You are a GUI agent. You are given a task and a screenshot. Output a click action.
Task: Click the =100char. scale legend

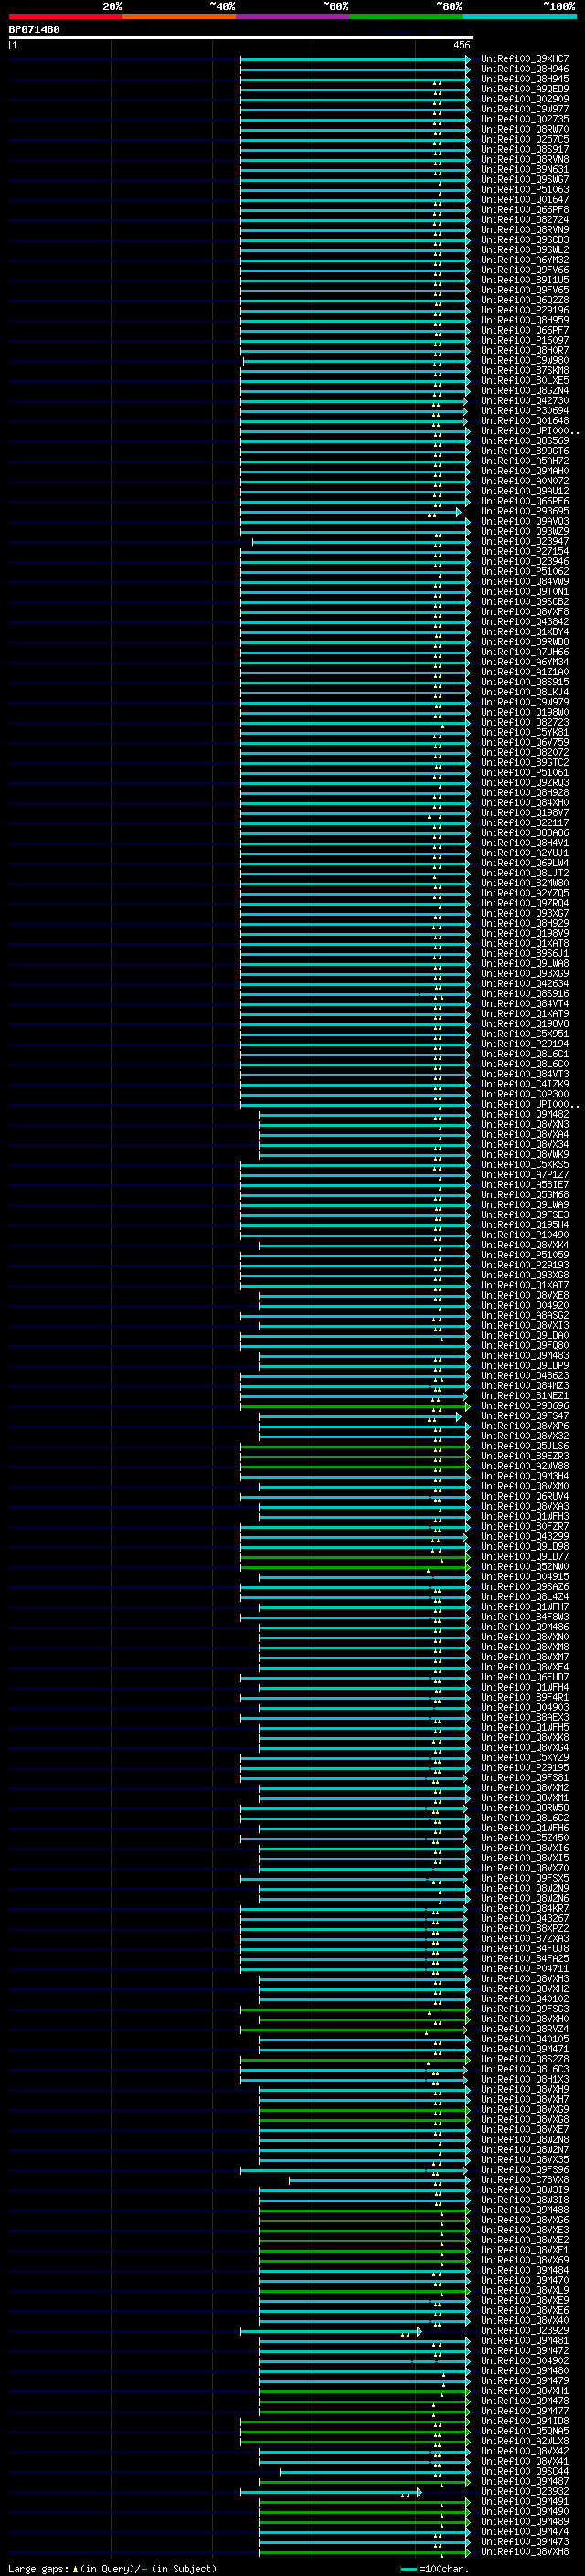434,2568
